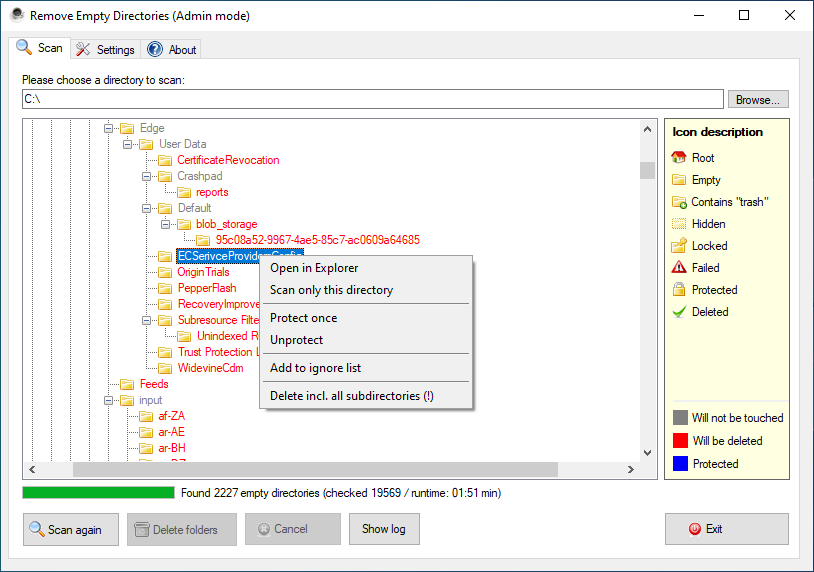The height and width of the screenshot is (572, 814).
Task: Click the folder icon of 95c08a52-9967 directory
Action: [x=203, y=240]
